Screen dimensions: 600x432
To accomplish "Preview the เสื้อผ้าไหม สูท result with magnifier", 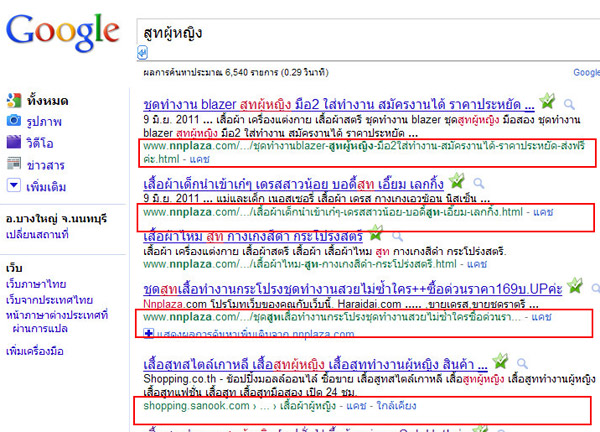I will [x=398, y=236].
